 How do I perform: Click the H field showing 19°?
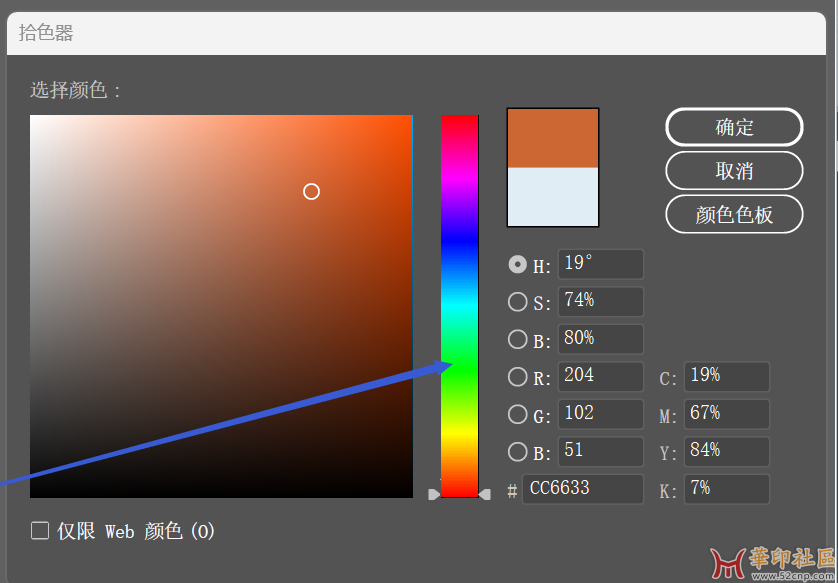[x=600, y=264]
